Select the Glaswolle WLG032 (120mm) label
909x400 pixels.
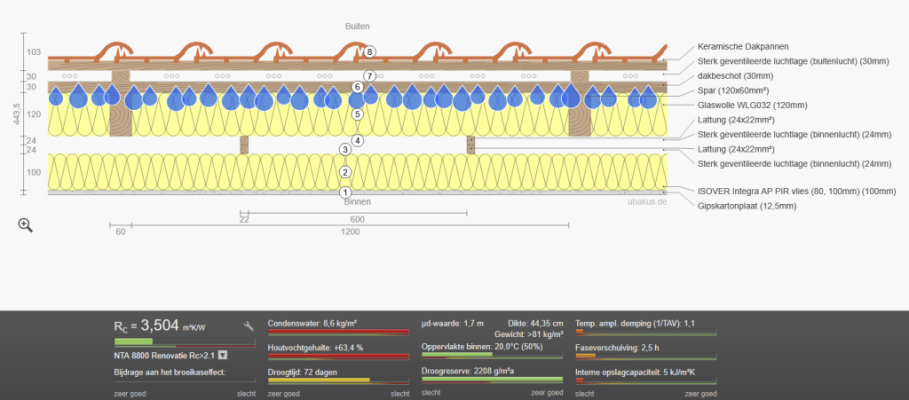pos(752,104)
